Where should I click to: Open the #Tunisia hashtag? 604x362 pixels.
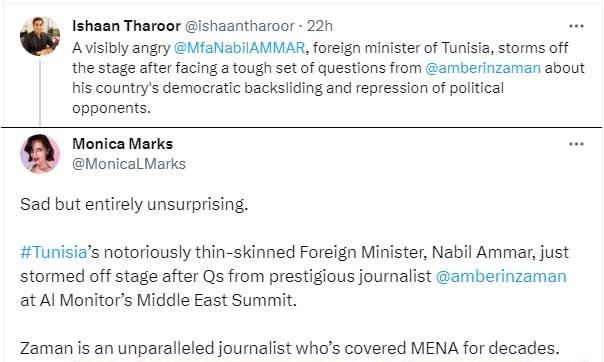[53, 253]
